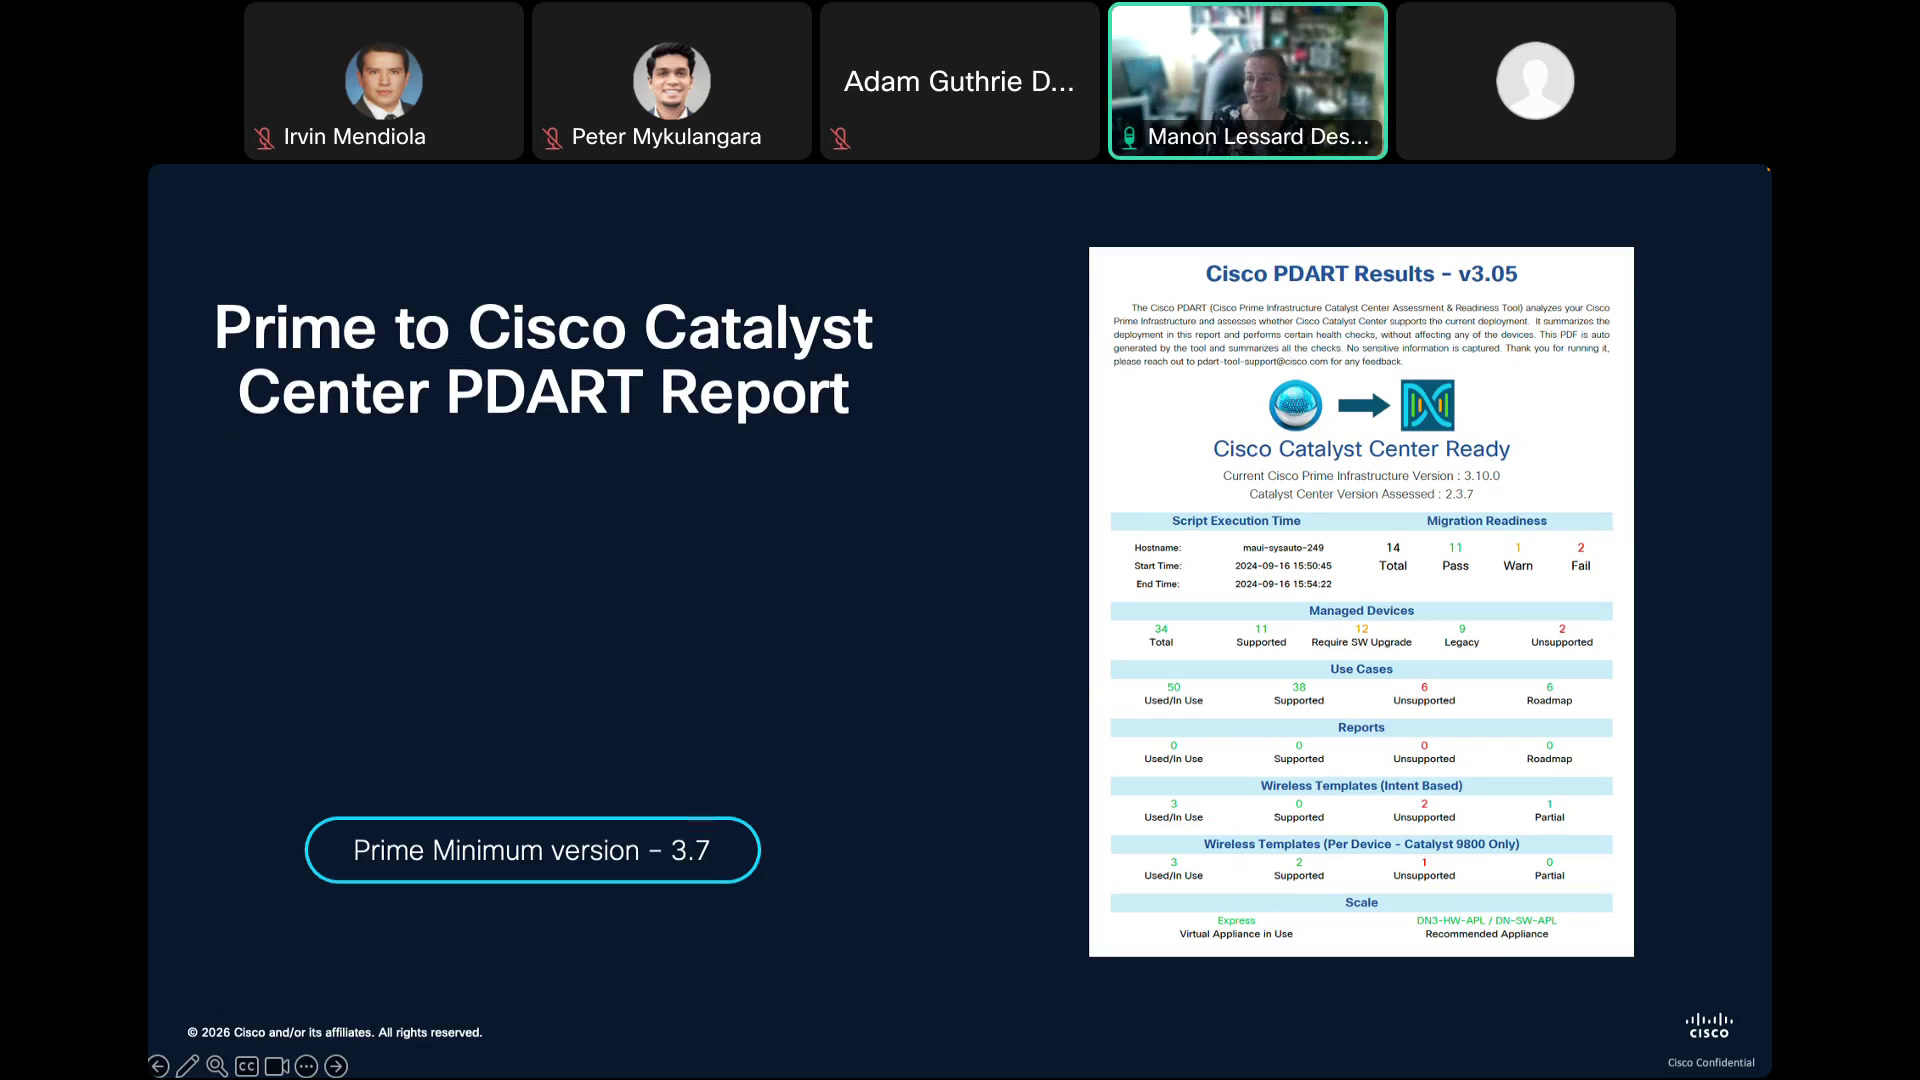Click the Reports section header

1361,728
